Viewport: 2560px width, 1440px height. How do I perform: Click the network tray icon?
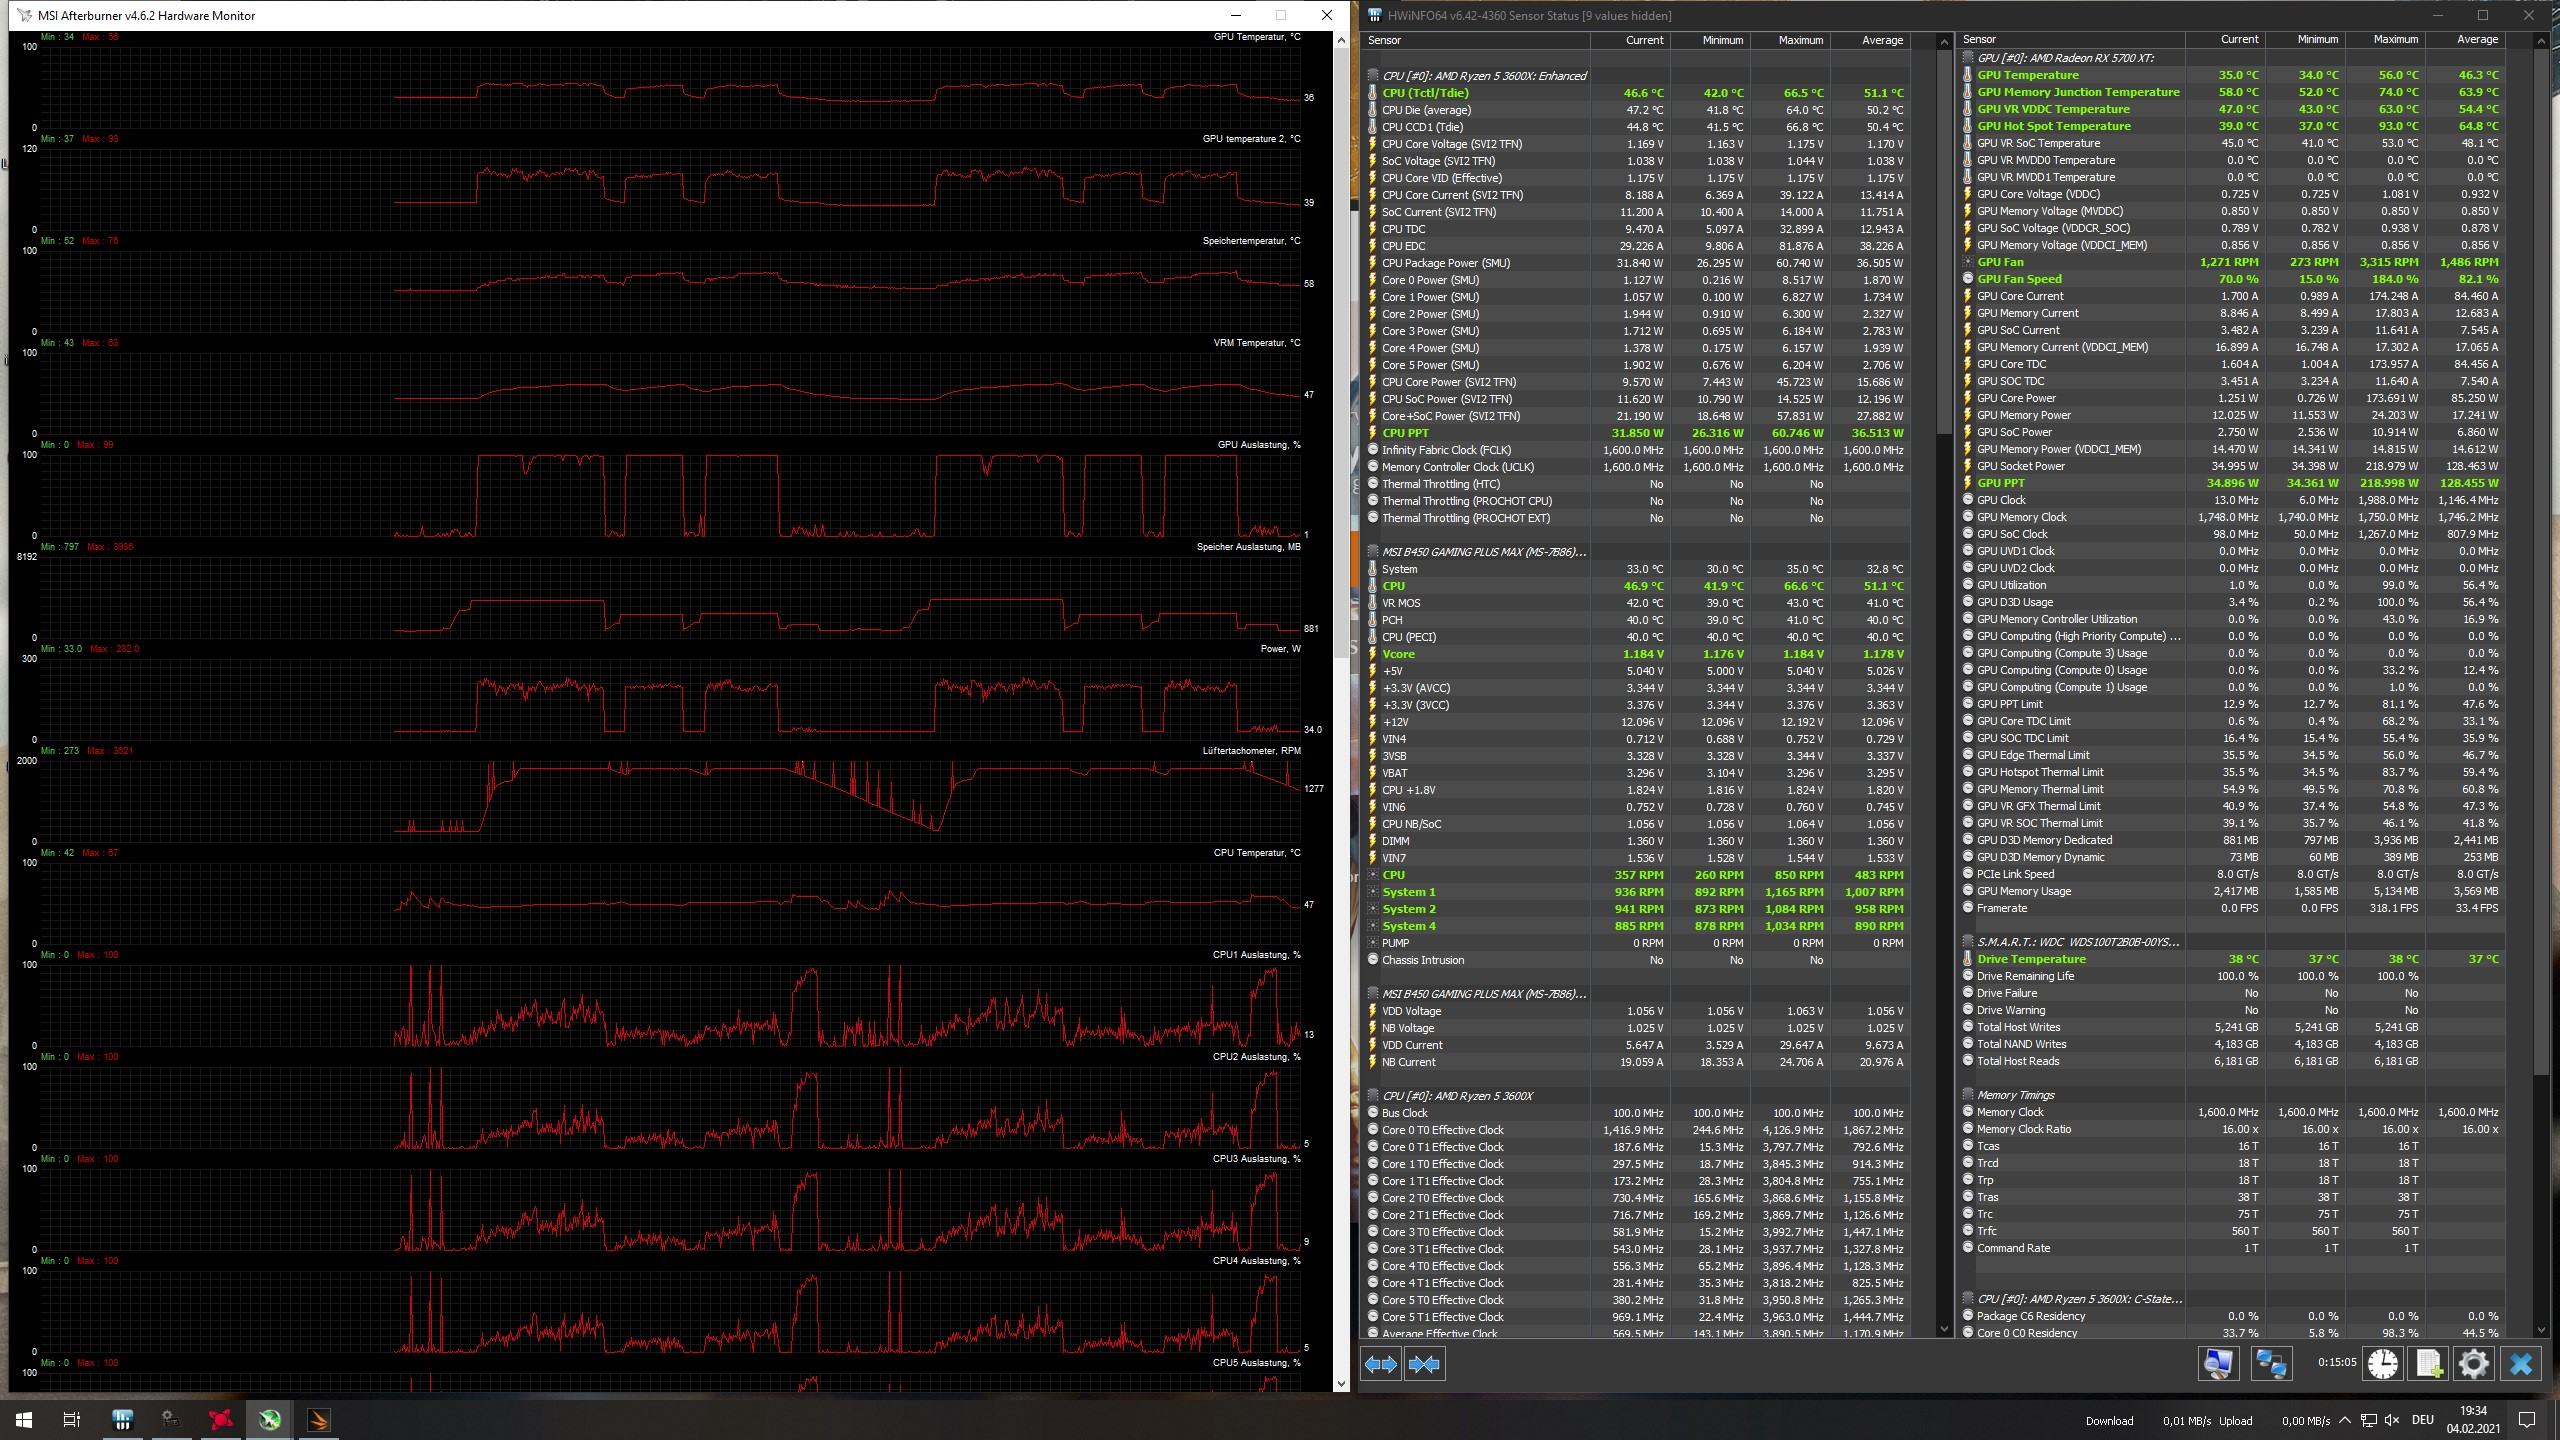pos(2368,1420)
